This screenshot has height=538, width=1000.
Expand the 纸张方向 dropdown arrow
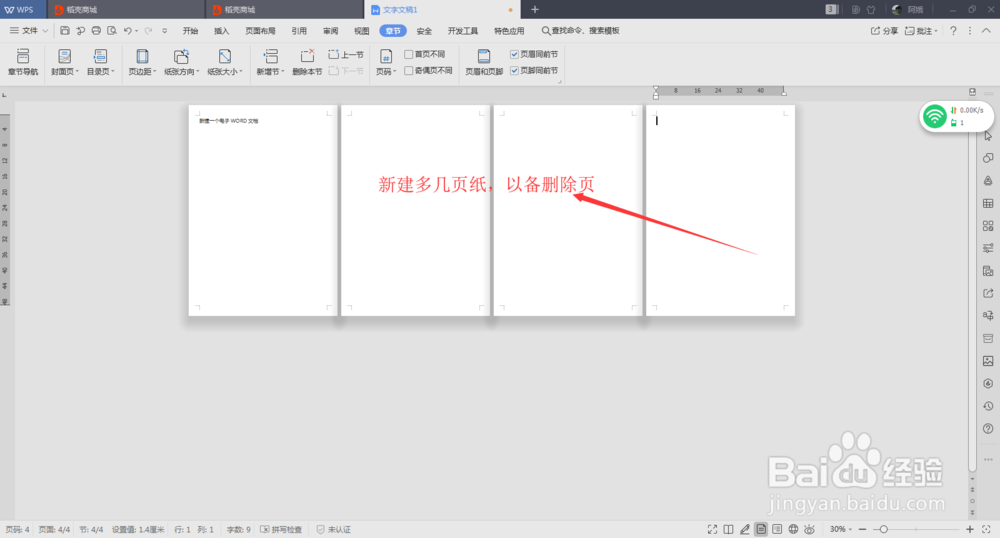(x=198, y=72)
